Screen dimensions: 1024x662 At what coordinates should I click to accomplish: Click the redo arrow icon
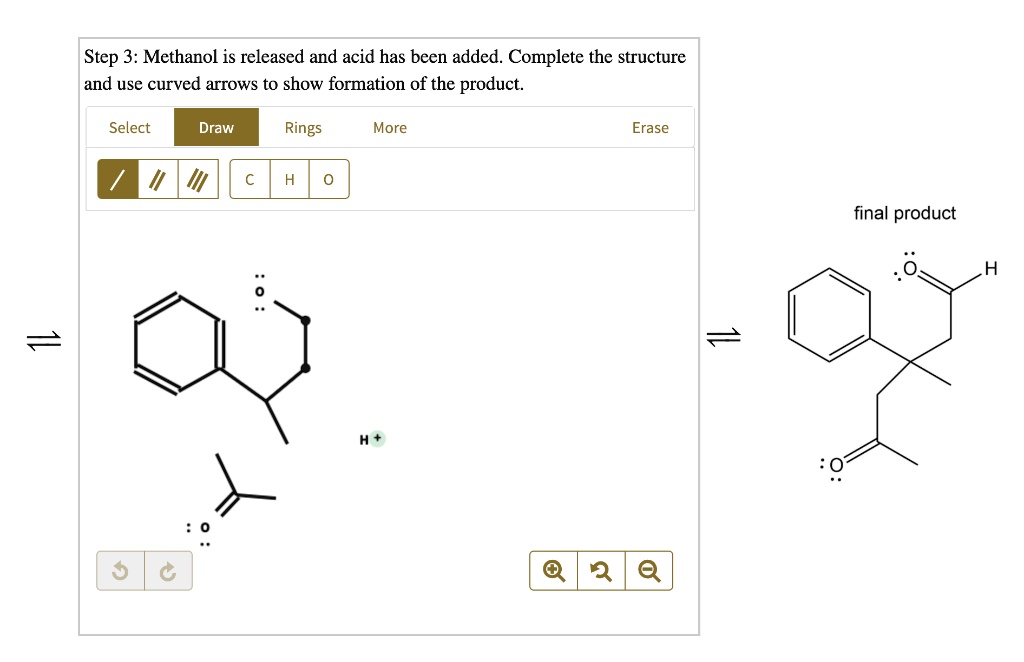click(167, 570)
